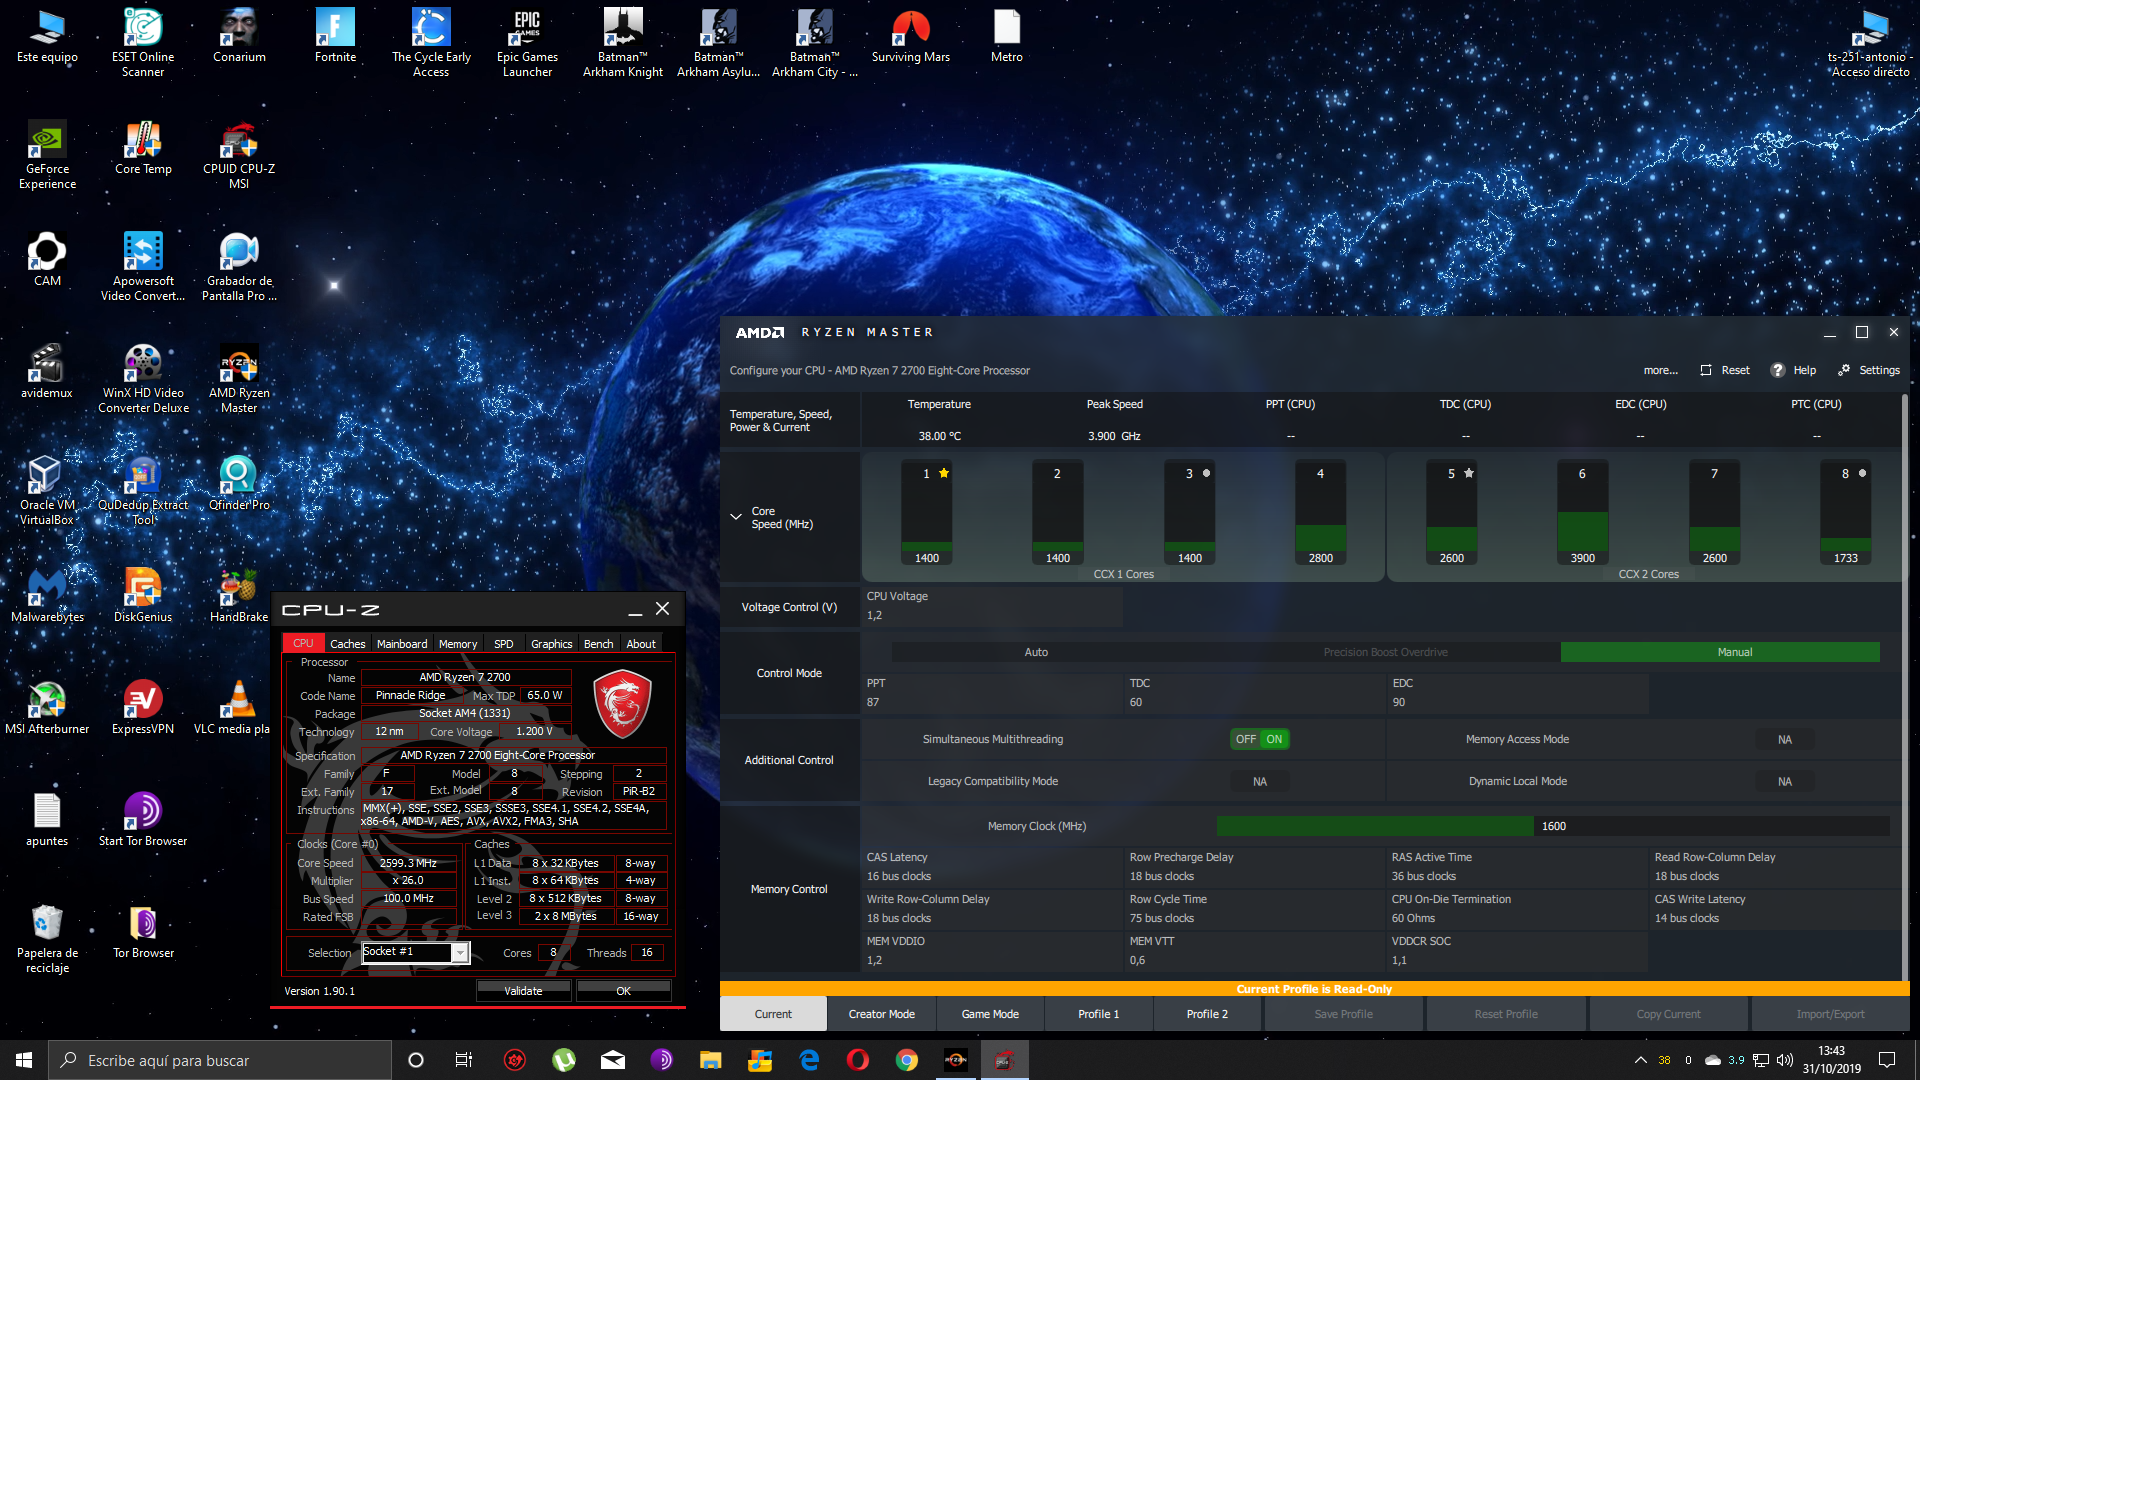This screenshot has width=2142, height=1502.
Task: Select Manual control mode
Action: (x=1734, y=652)
